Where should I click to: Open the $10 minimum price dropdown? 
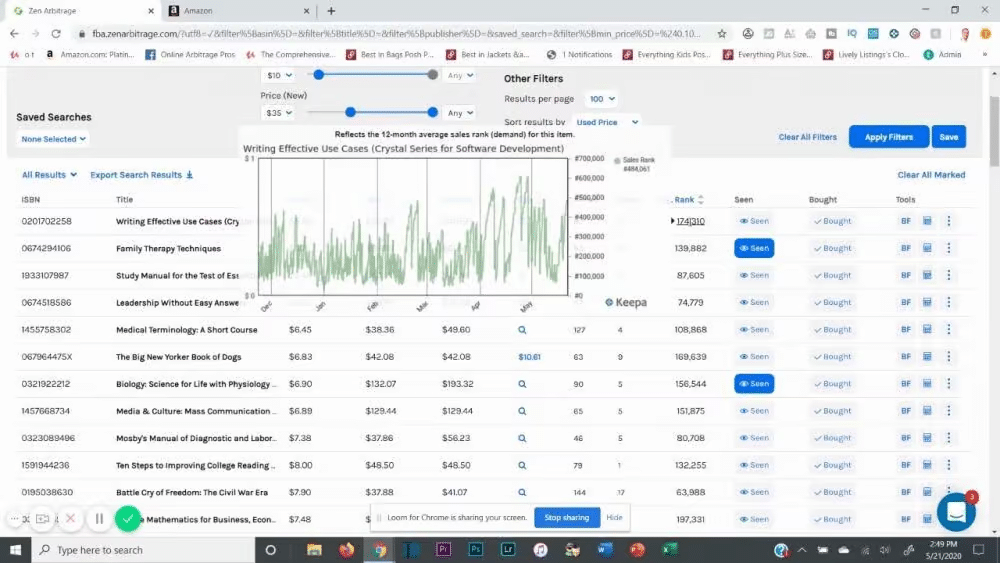[x=279, y=75]
